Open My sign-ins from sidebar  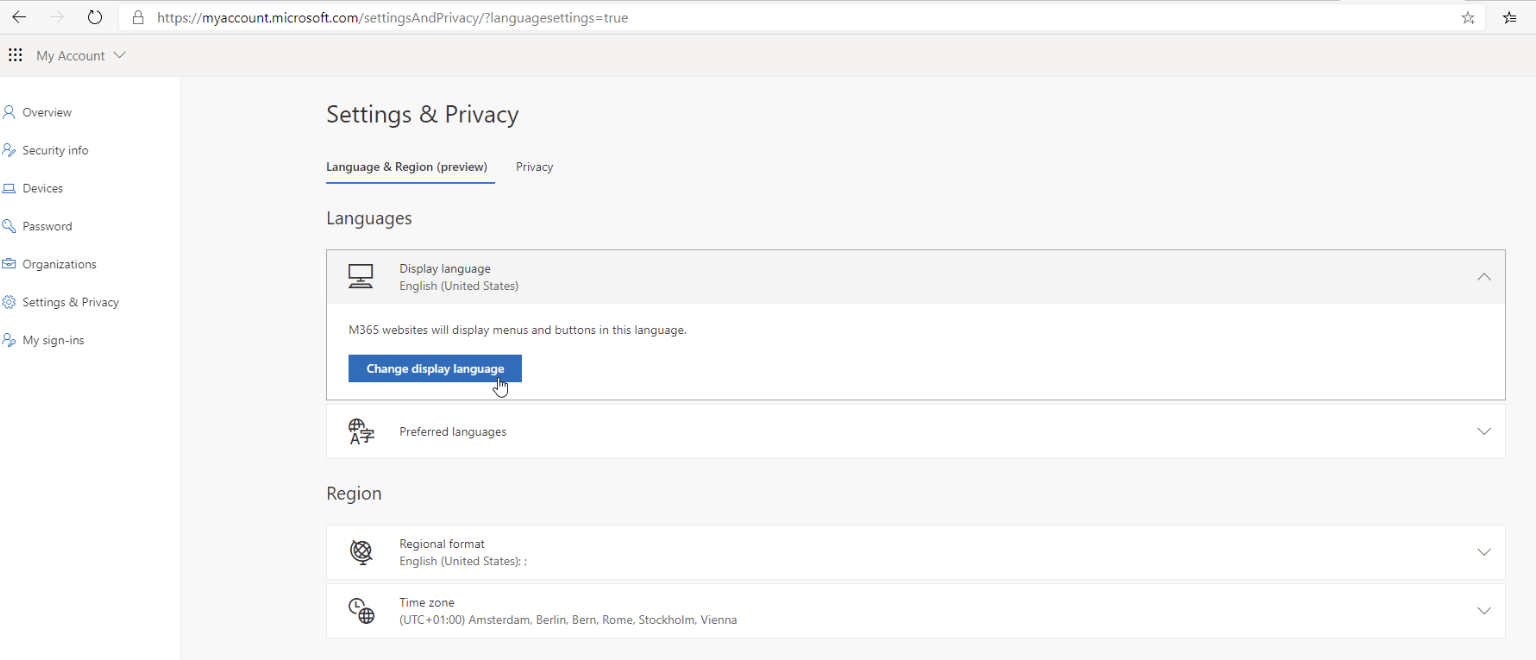53,341
